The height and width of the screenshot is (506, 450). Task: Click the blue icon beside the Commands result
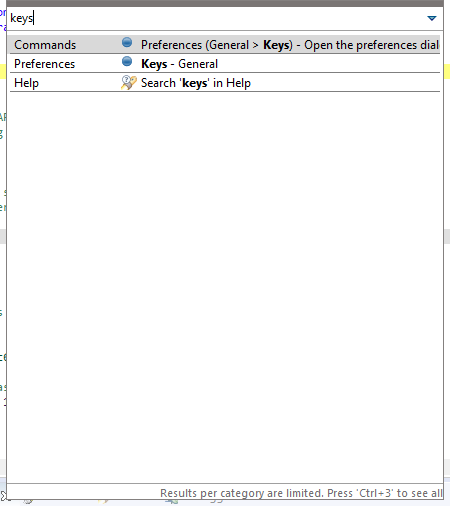pos(127,42)
